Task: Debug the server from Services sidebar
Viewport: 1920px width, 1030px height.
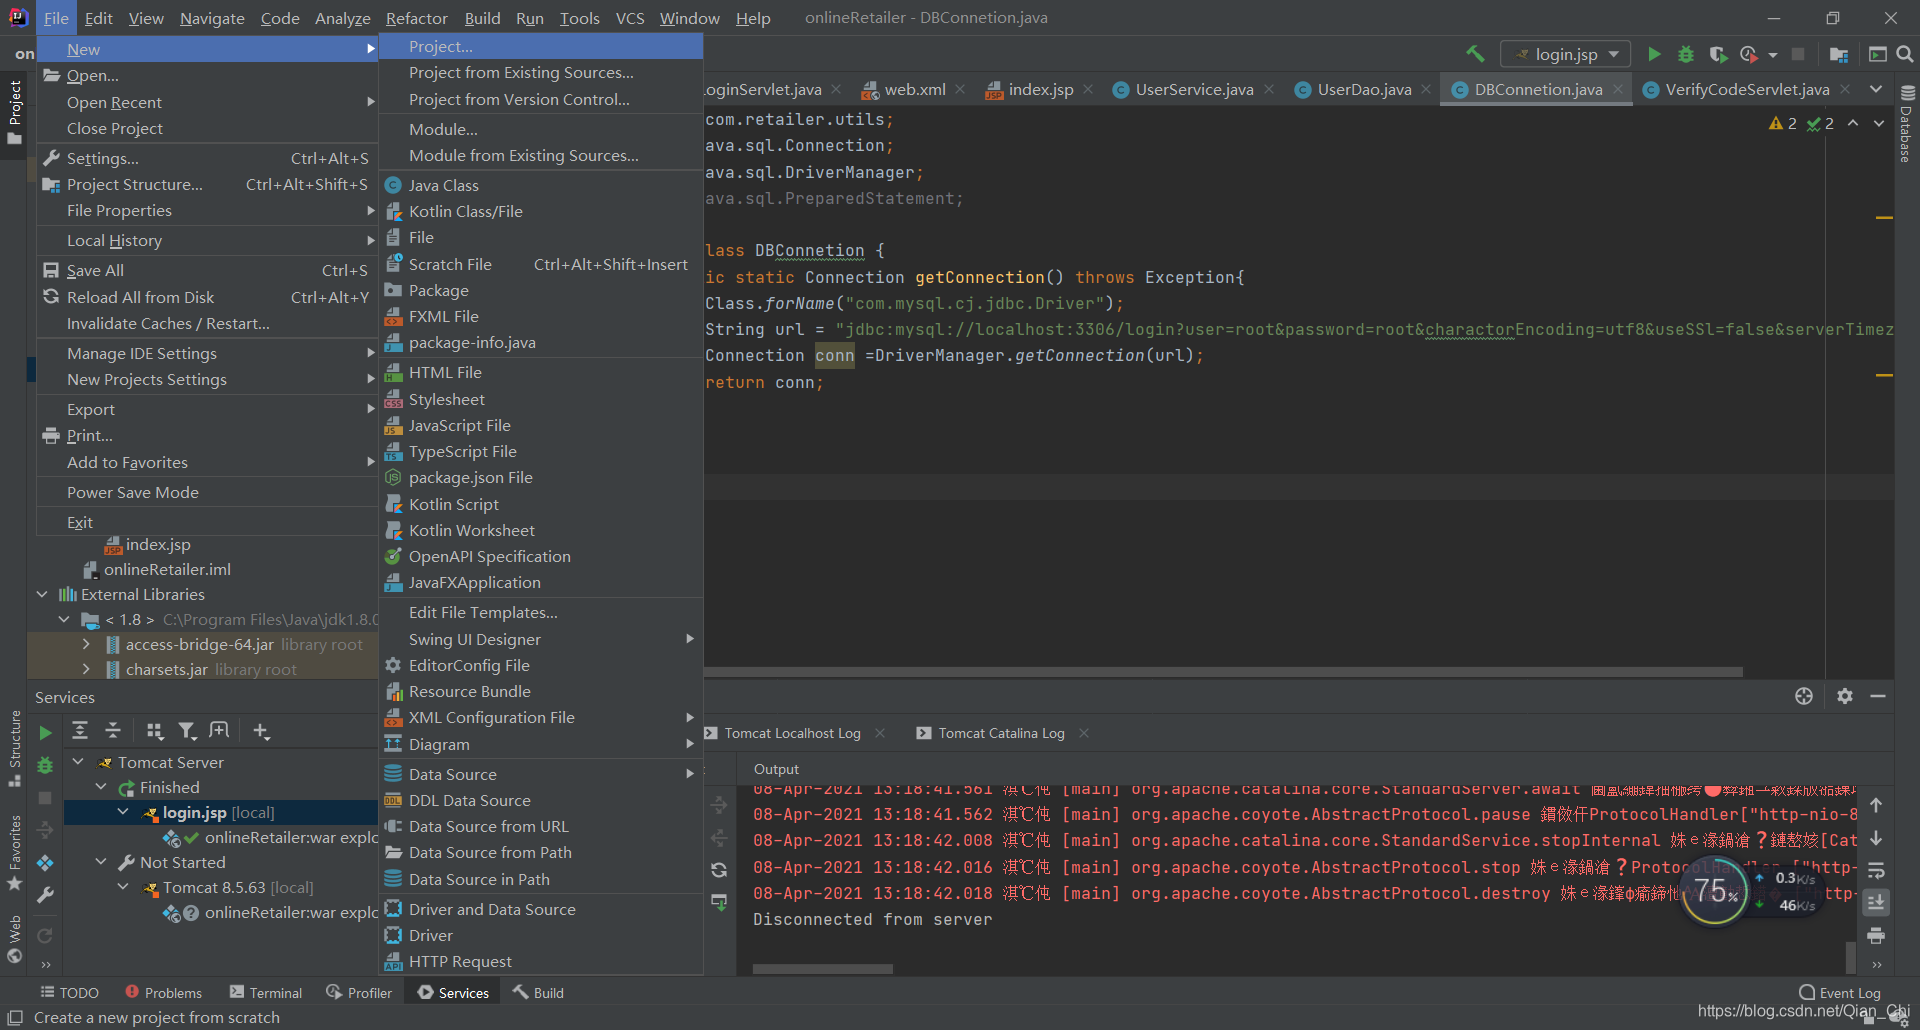Action: point(45,765)
